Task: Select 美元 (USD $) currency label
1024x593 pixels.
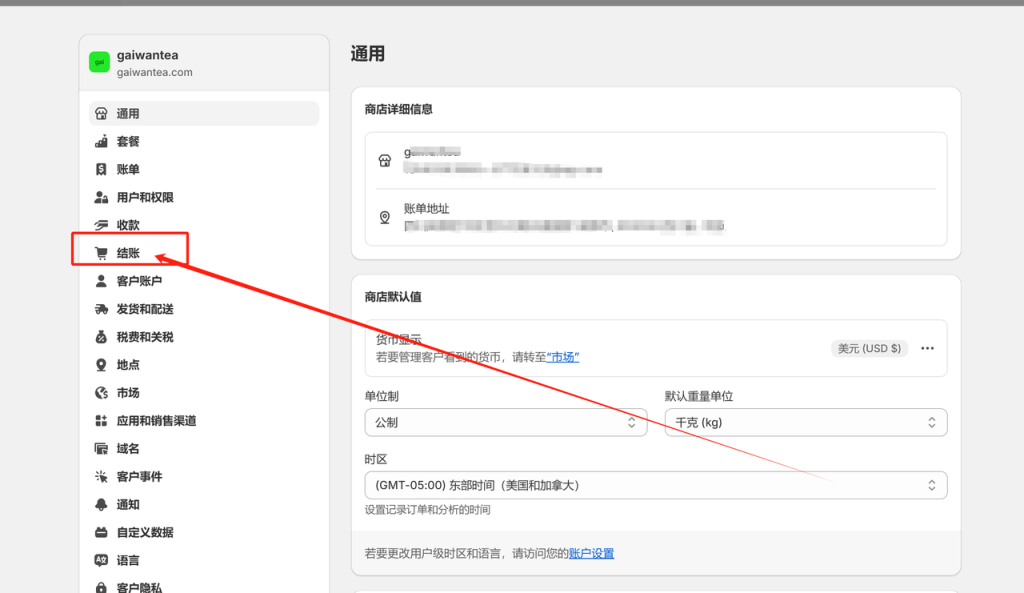Action: click(869, 348)
